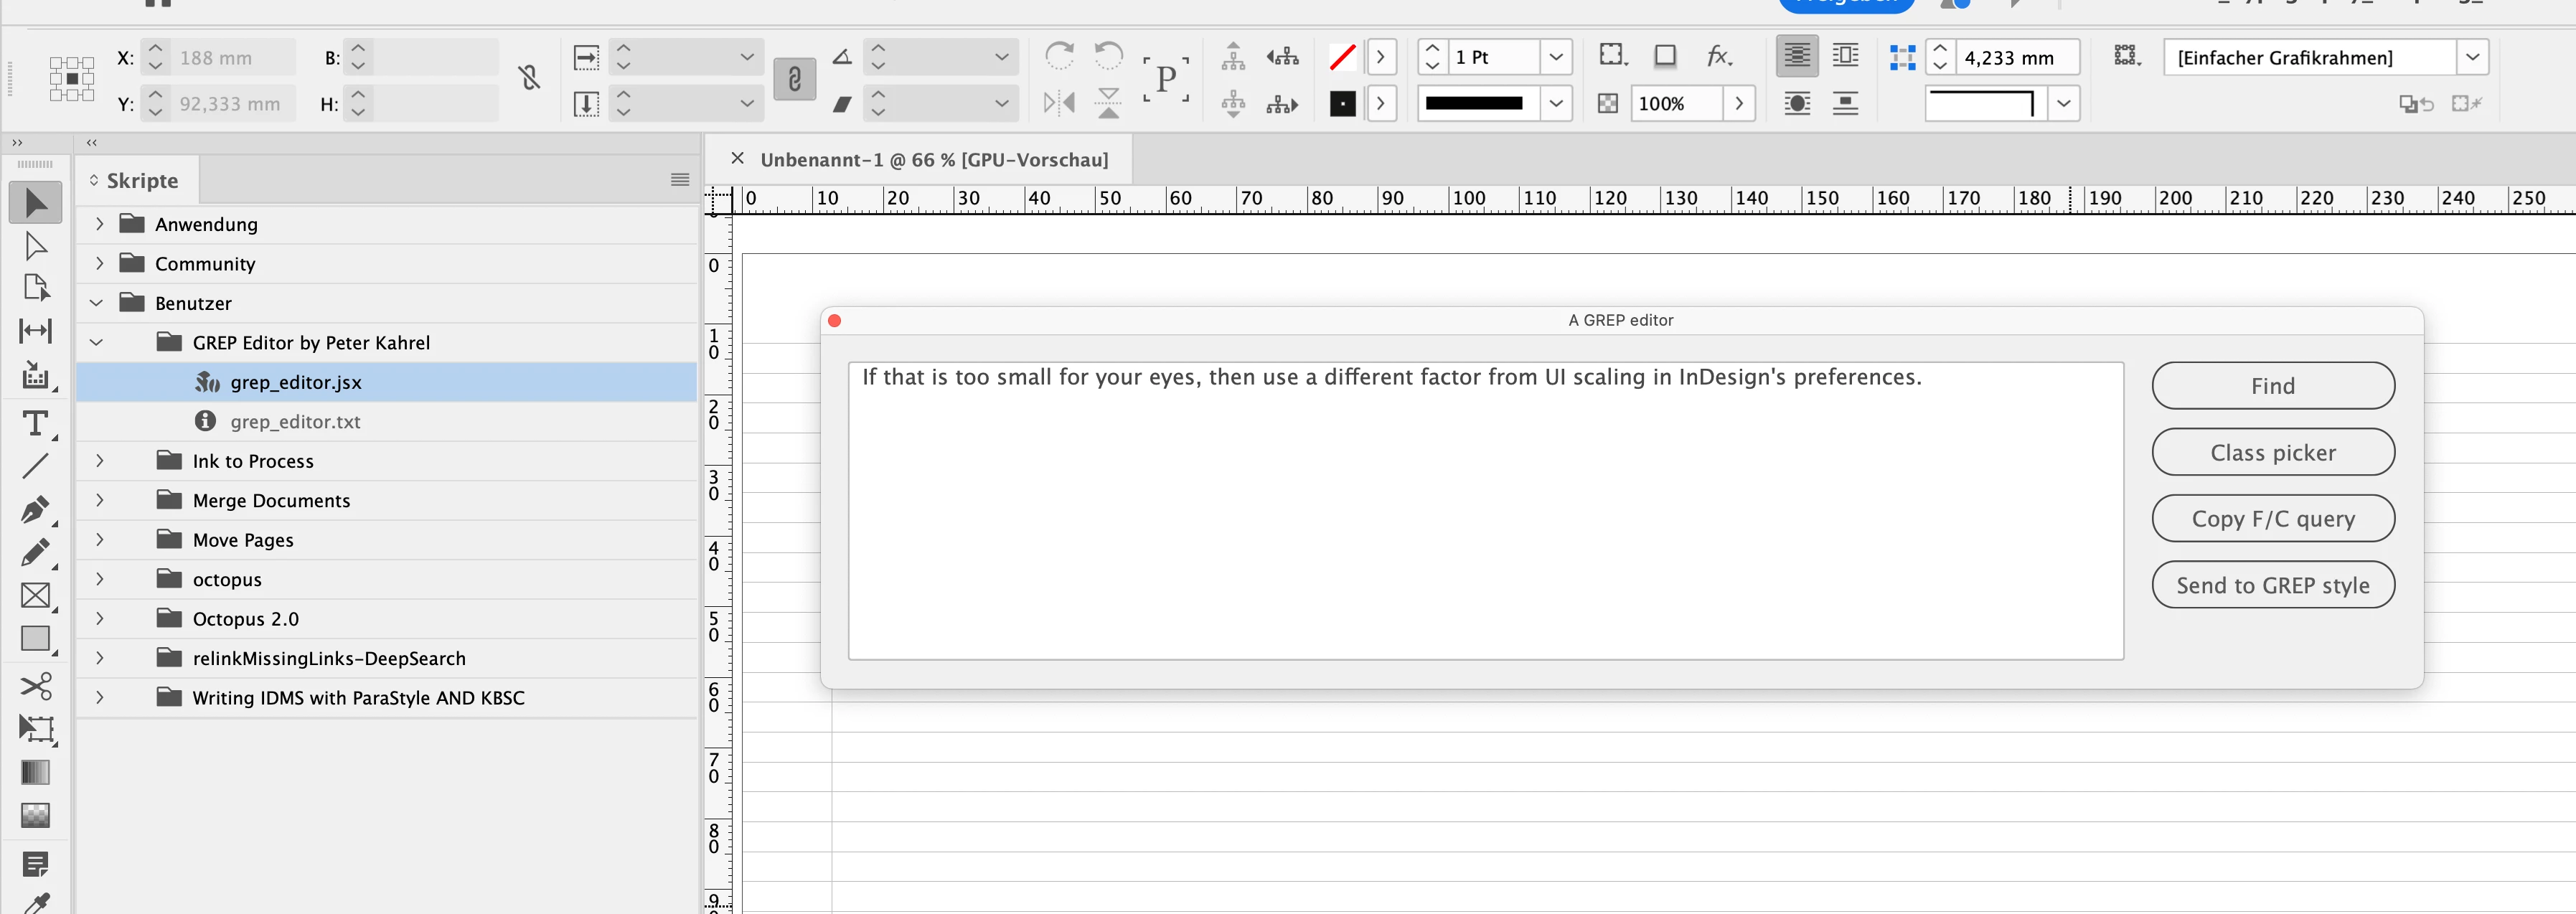Select the Direct Selection tool
Viewport: 2576px width, 914px height.
click(35, 246)
